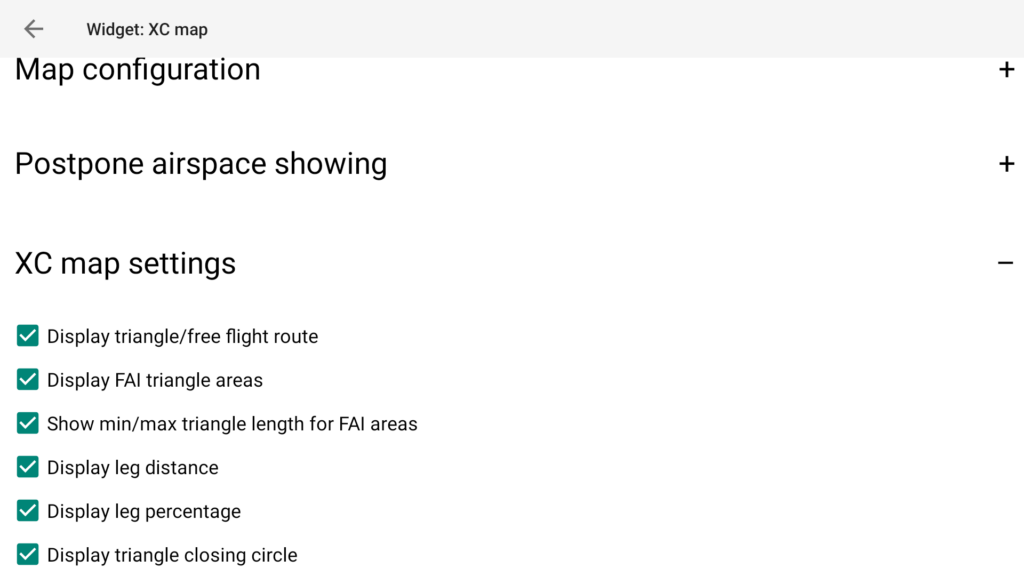Toggle the Display leg distance checkbox
This screenshot has height=576, width=1024.
click(28, 467)
